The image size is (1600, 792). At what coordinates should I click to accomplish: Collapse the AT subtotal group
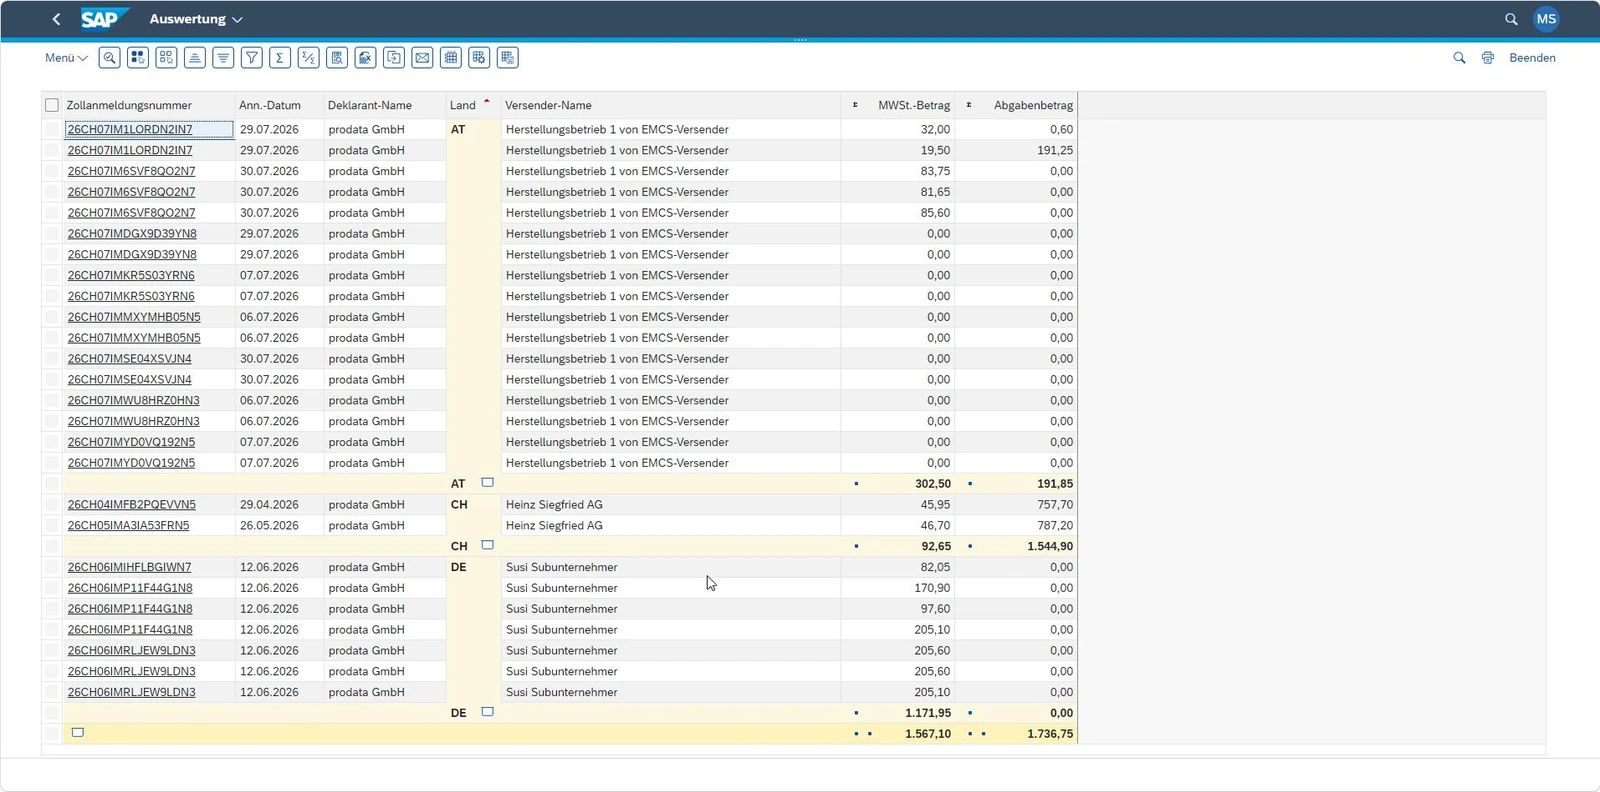tap(488, 483)
